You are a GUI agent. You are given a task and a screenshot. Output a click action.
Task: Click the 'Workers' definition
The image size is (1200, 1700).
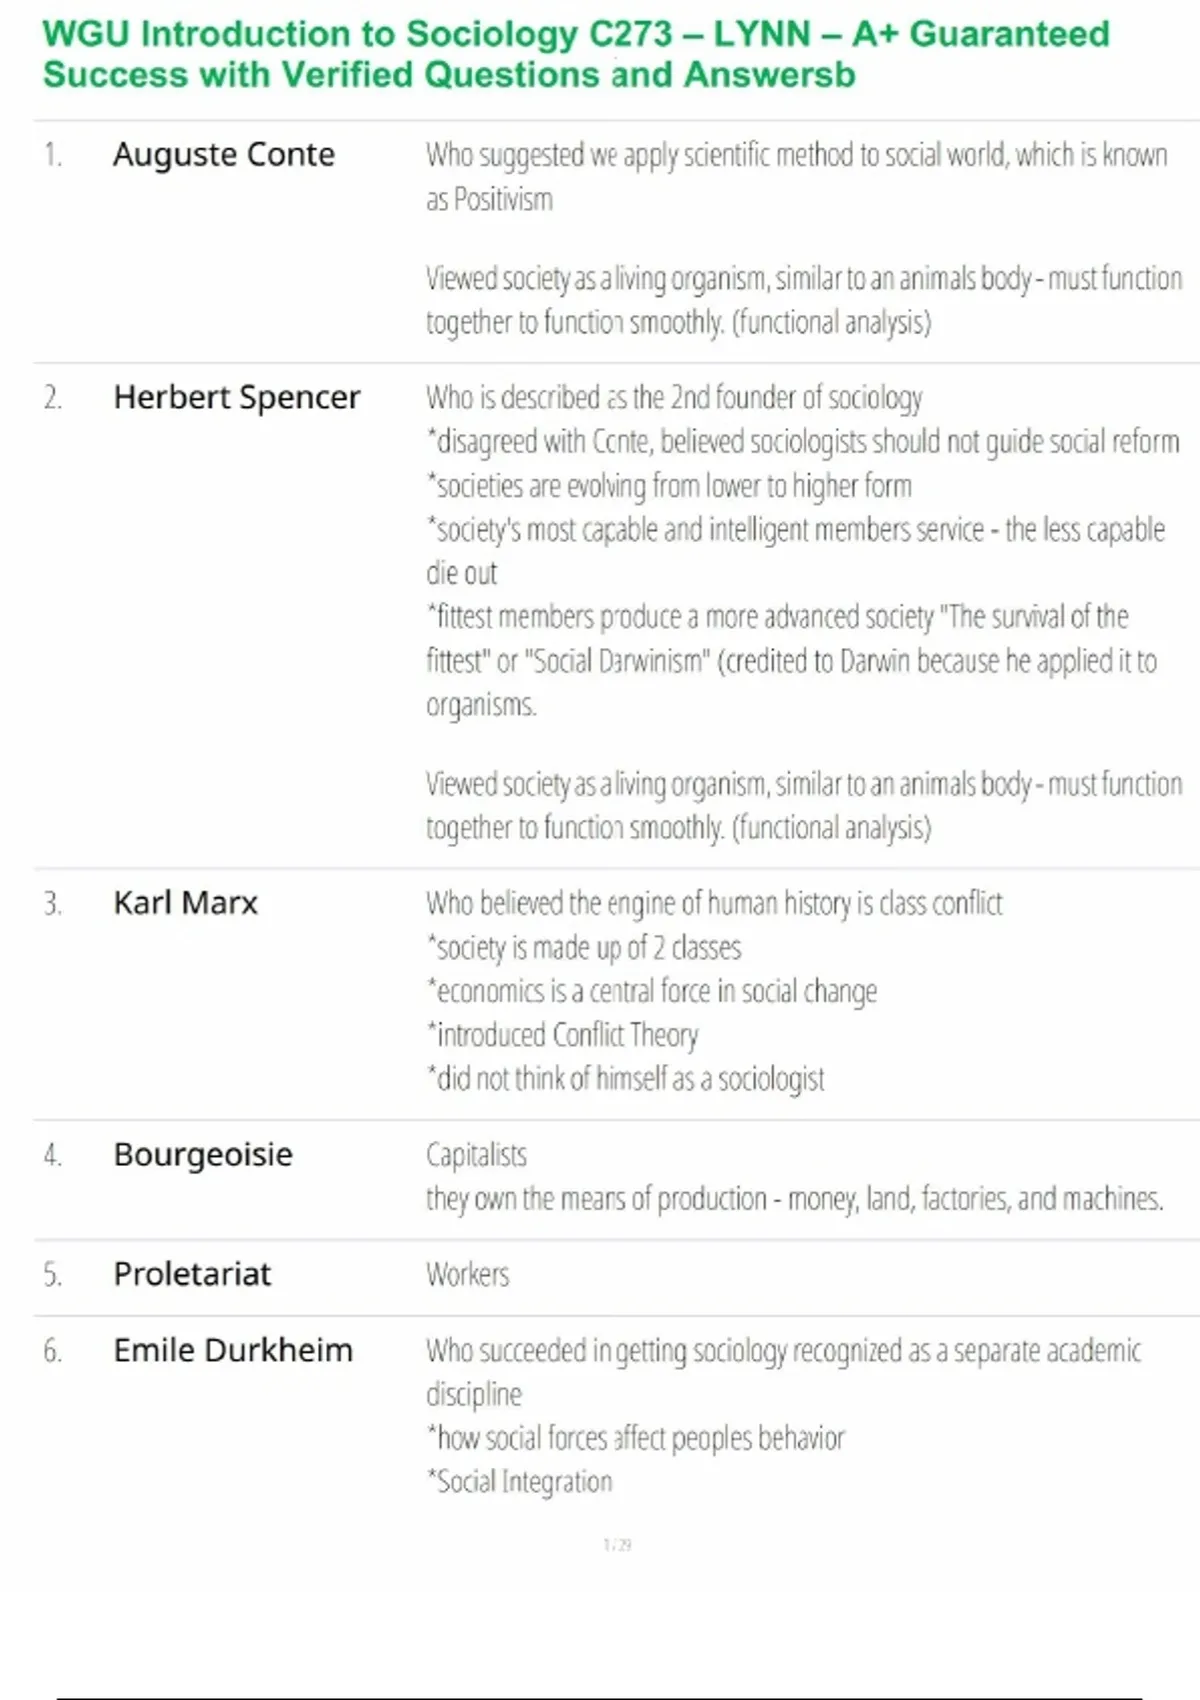pyautogui.click(x=467, y=1274)
